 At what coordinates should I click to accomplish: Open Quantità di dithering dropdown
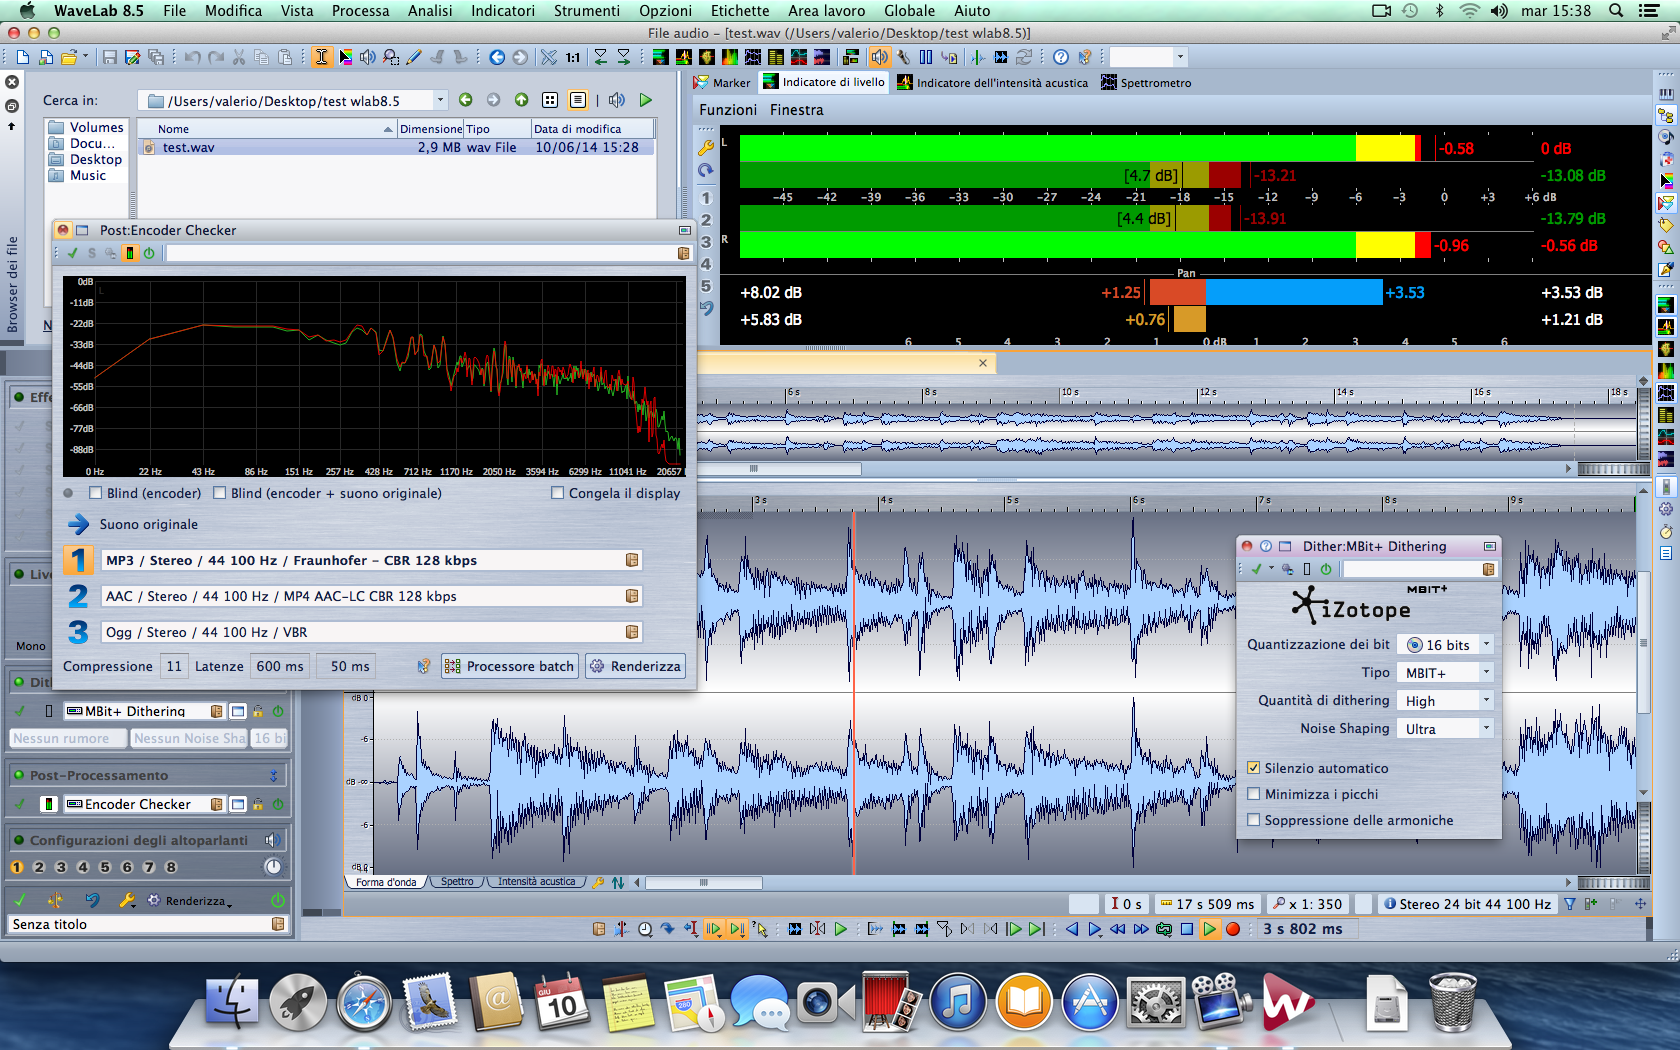pos(1445,701)
